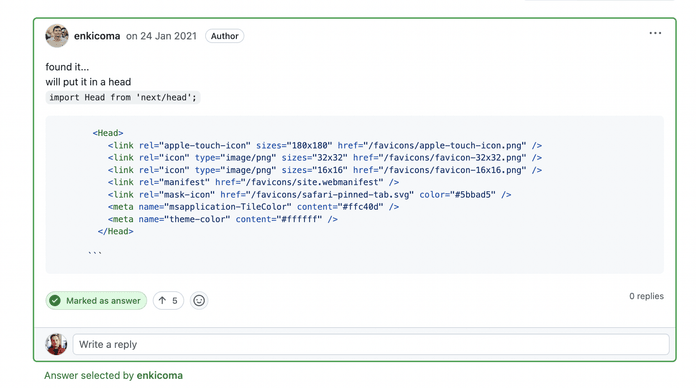Screen dimensions: 696x388
Task: Open the enkicoma username link in the header
Action: coord(97,36)
